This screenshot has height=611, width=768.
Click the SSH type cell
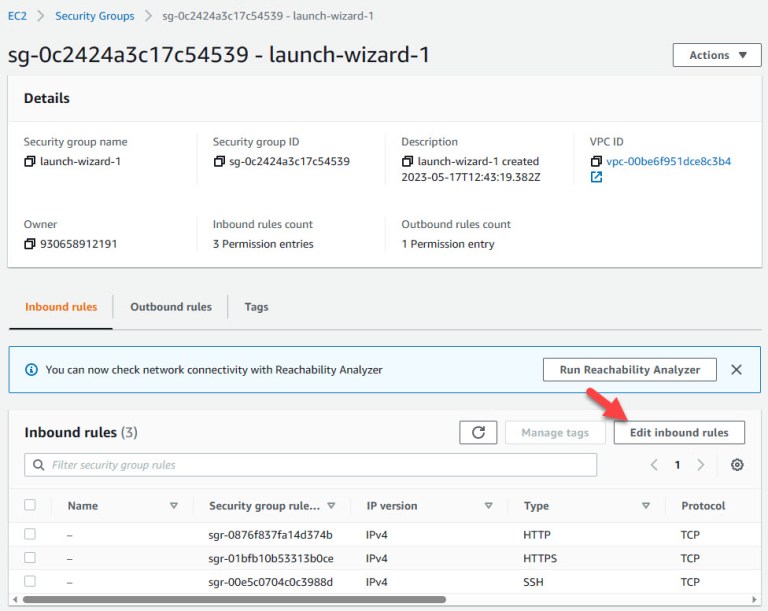[x=533, y=582]
